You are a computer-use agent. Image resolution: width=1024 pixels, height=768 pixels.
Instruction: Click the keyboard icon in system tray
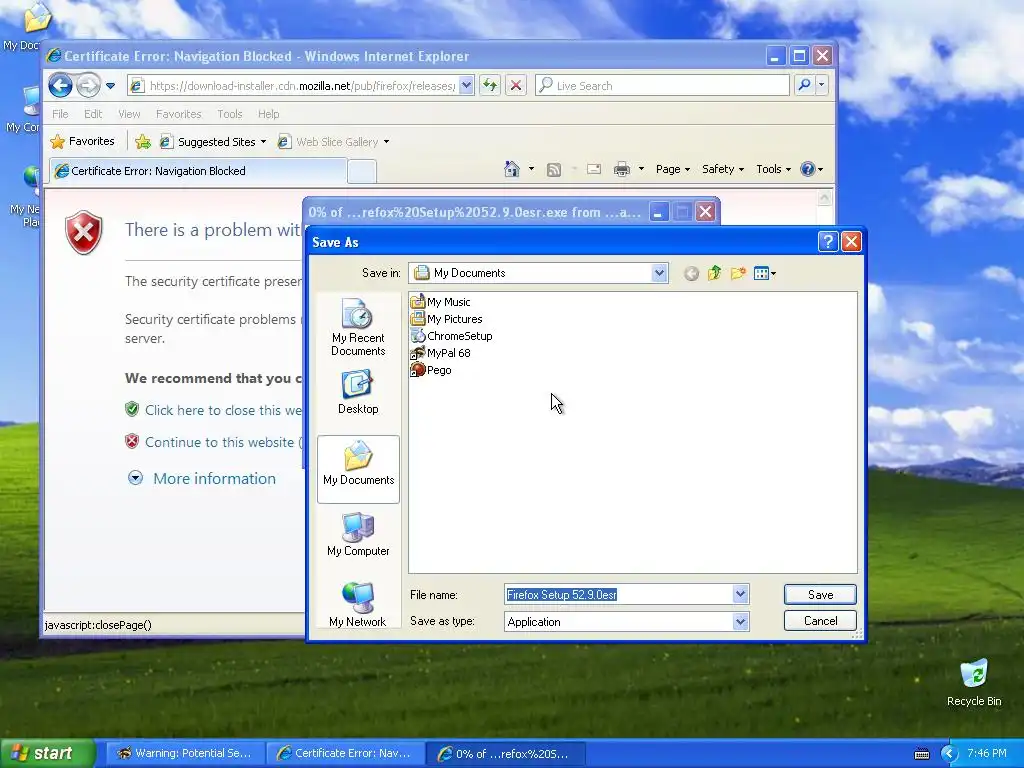pos(921,754)
